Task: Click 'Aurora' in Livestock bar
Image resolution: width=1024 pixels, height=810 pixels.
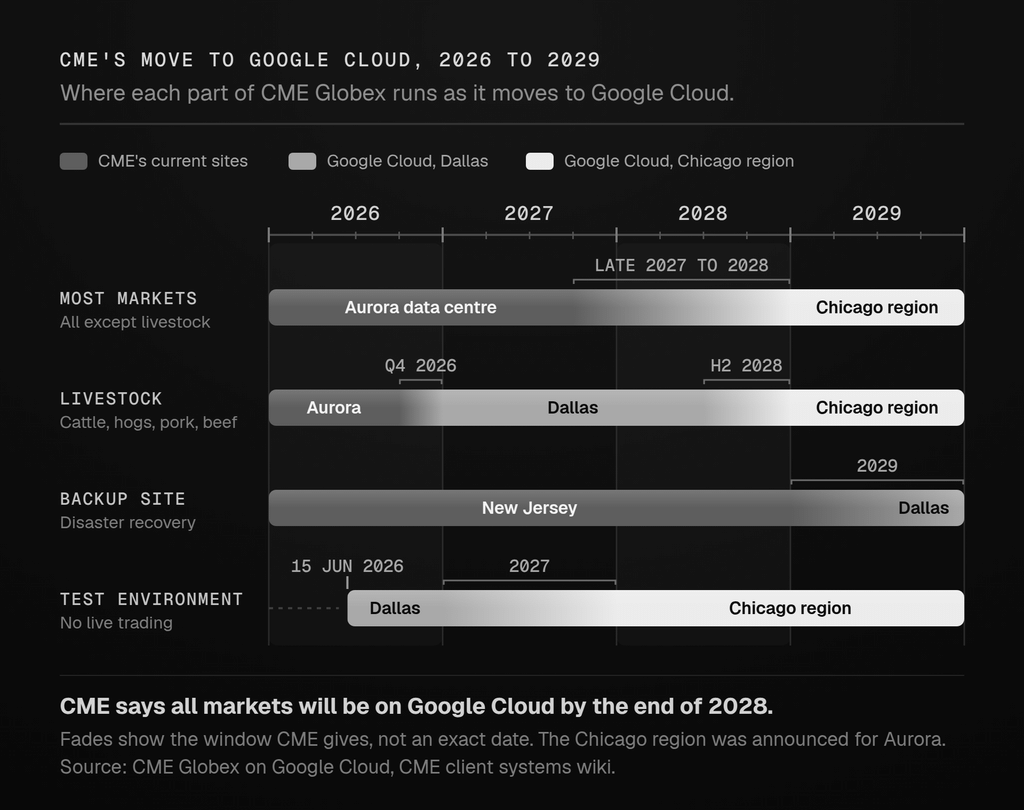Action: (334, 408)
